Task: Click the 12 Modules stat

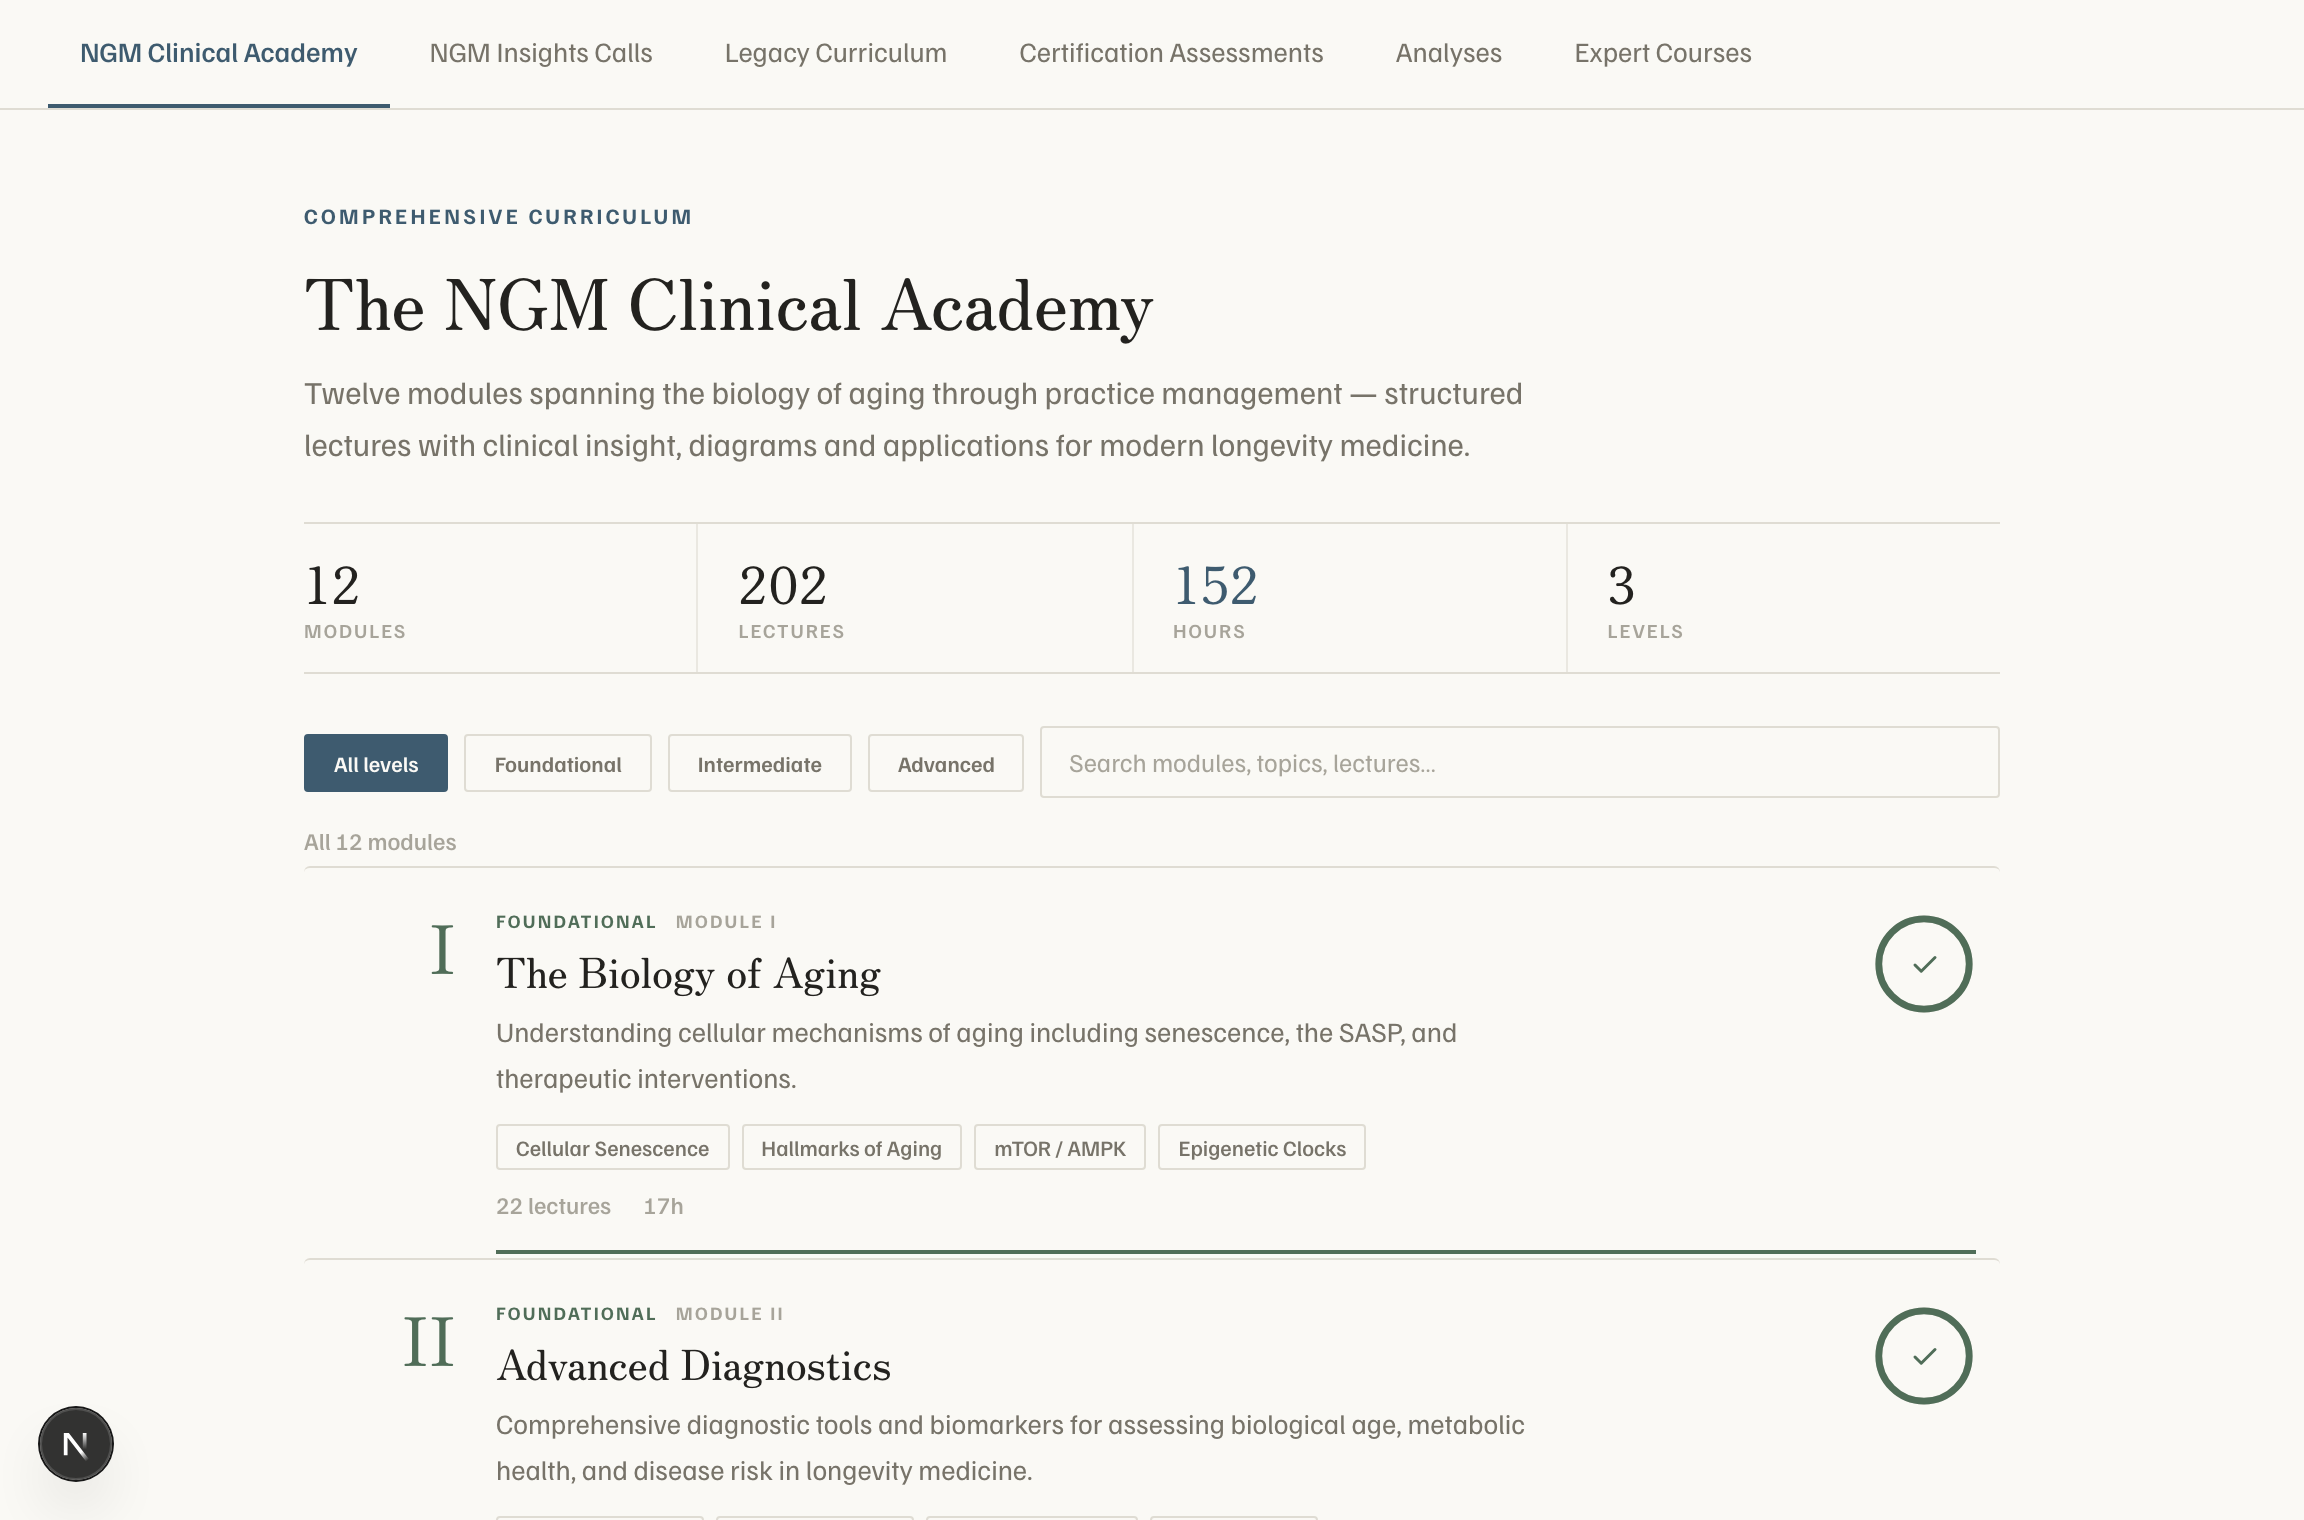Action: [x=500, y=598]
